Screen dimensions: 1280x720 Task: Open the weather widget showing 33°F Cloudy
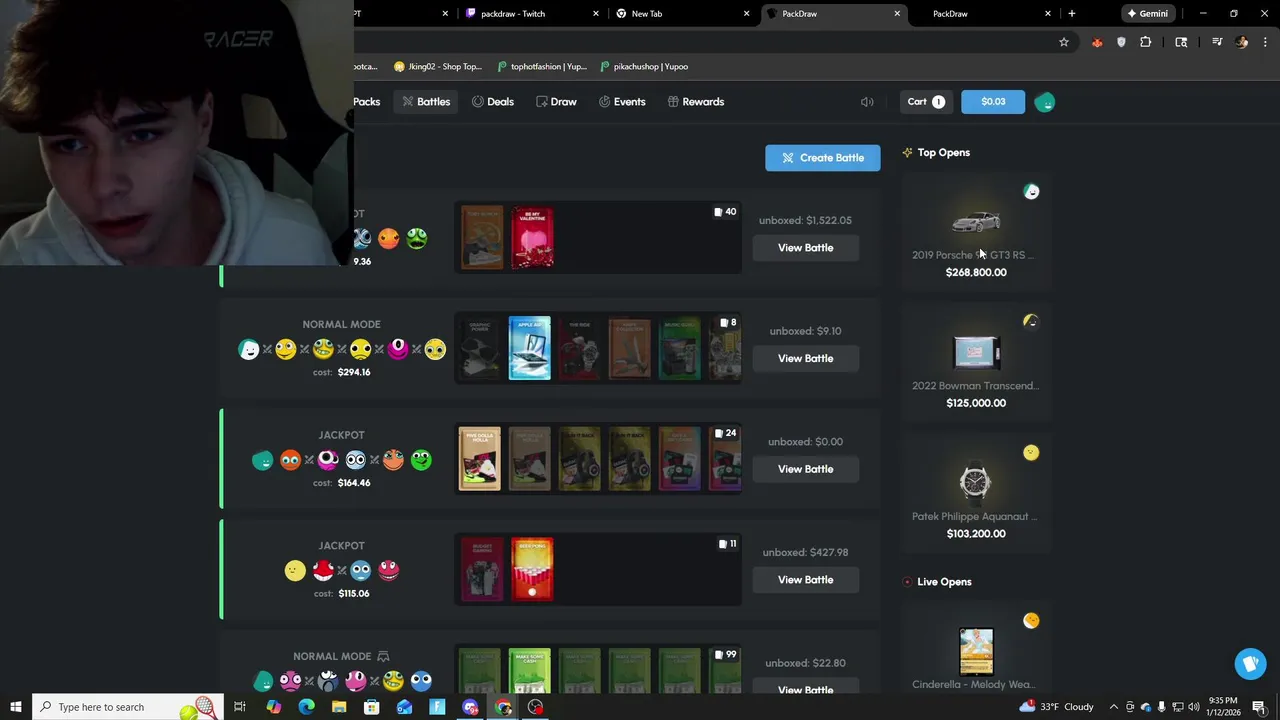pos(1058,707)
